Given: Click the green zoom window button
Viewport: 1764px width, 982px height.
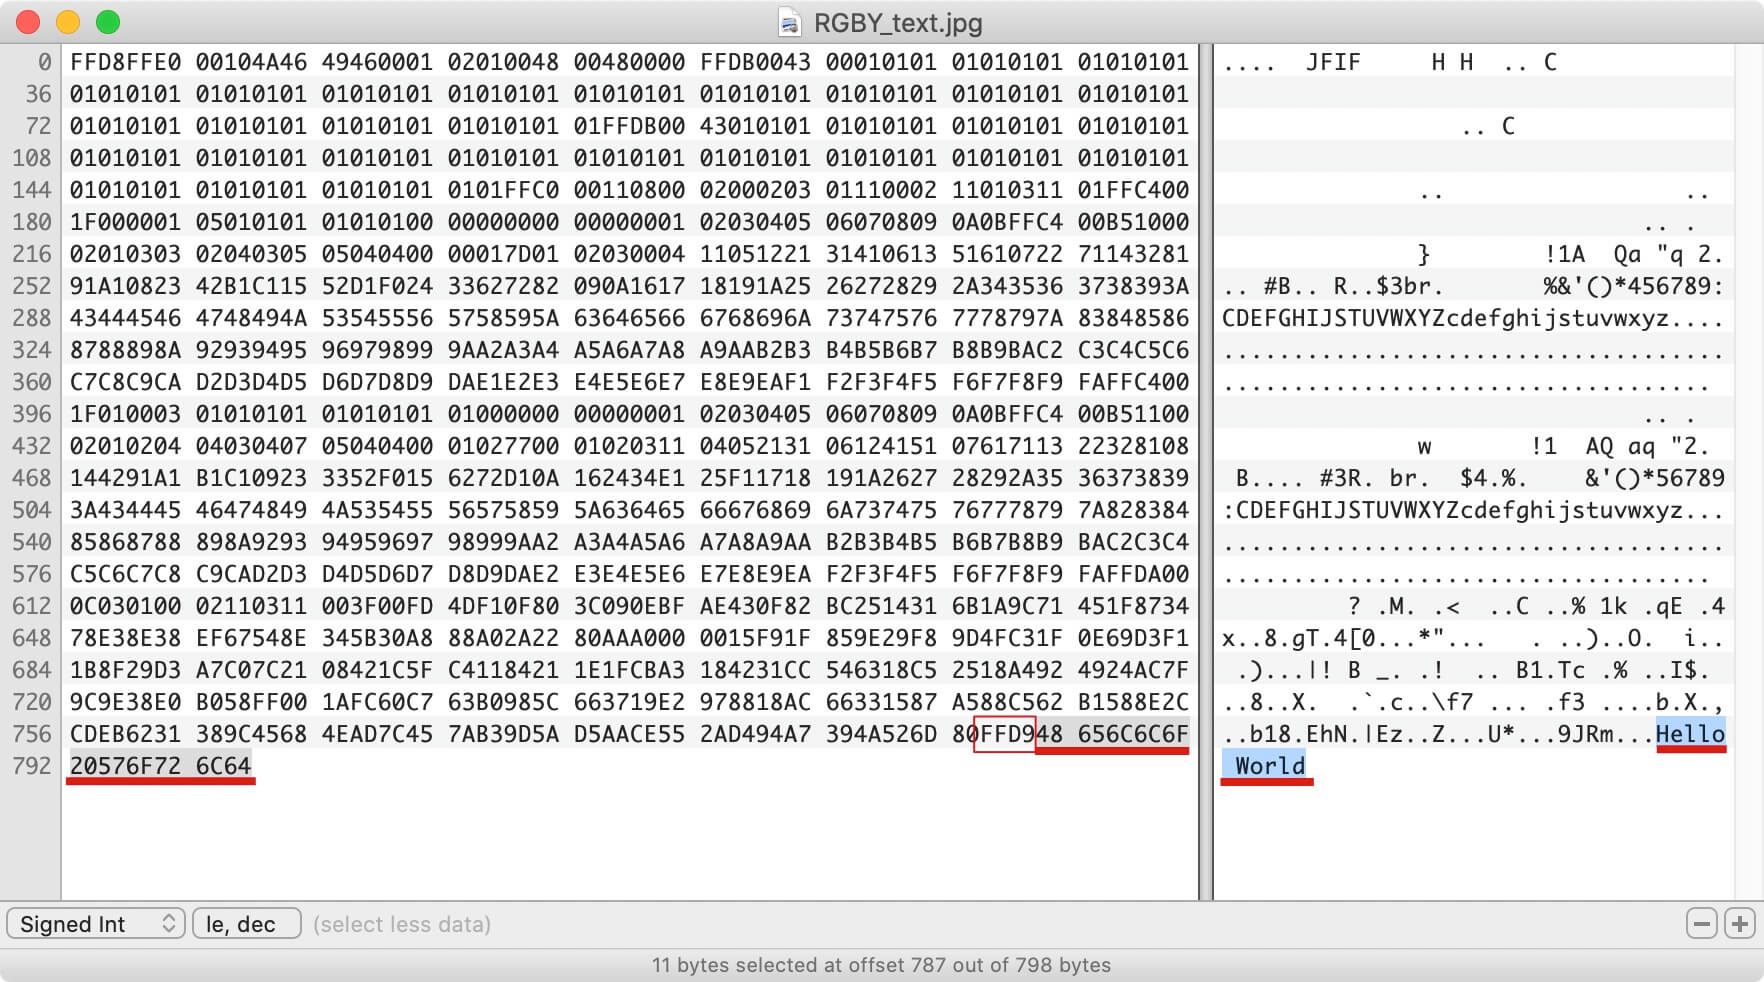Looking at the screenshot, I should point(108,22).
